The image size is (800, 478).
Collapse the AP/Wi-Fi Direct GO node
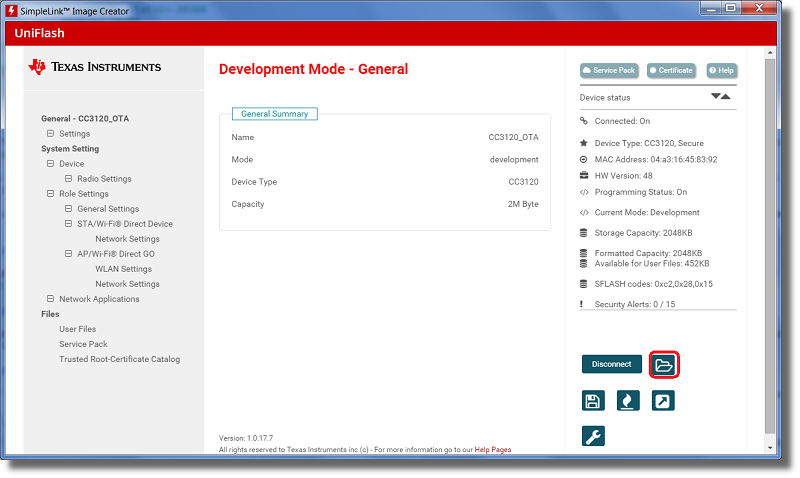pos(68,254)
